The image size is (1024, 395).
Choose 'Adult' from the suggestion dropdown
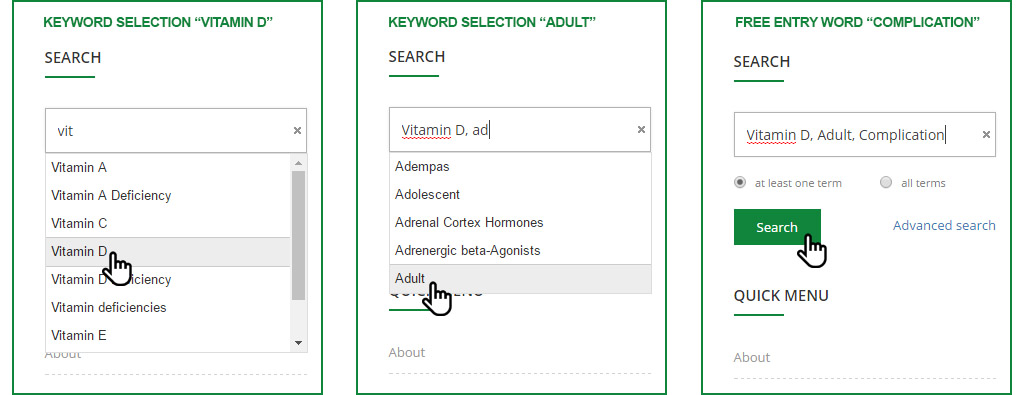(520, 279)
